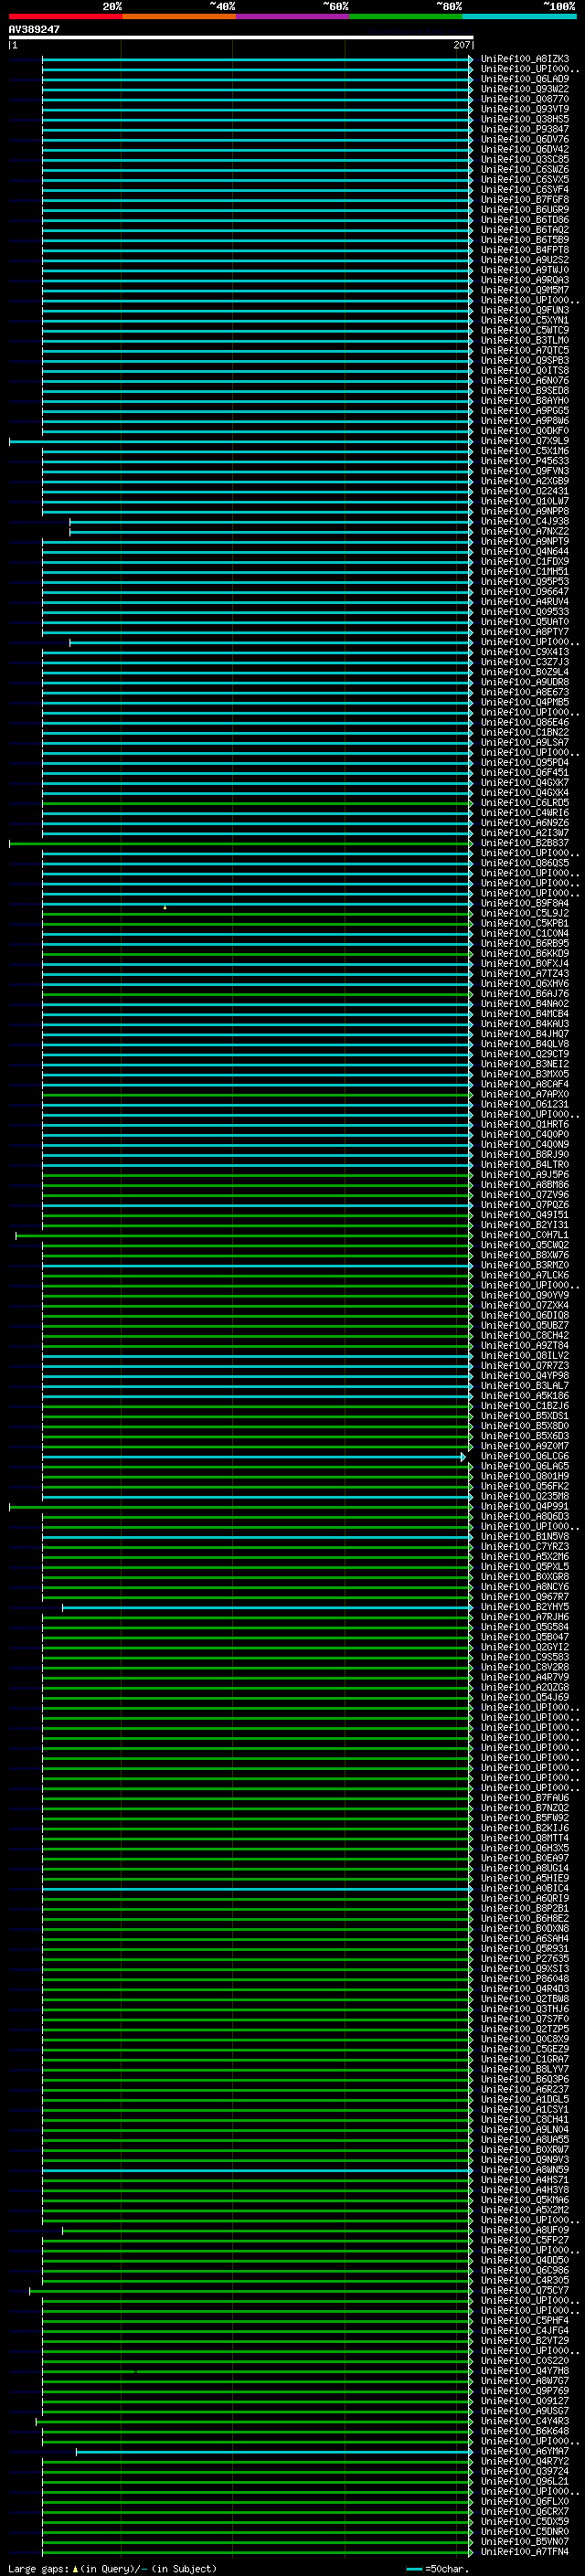Click the cyan ~100% identity legend bar

pyautogui.click(x=519, y=16)
